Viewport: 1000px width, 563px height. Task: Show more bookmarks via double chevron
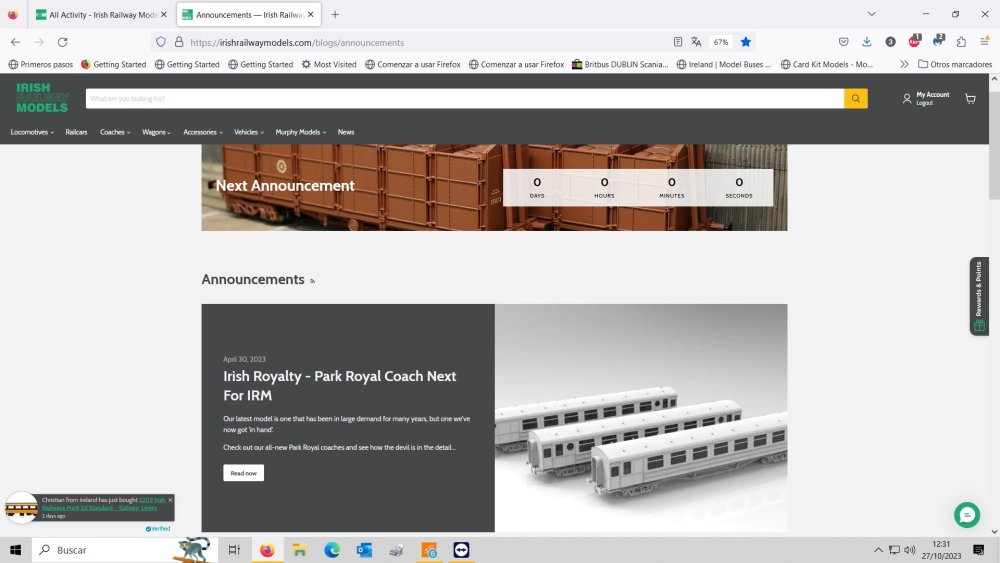(x=904, y=64)
